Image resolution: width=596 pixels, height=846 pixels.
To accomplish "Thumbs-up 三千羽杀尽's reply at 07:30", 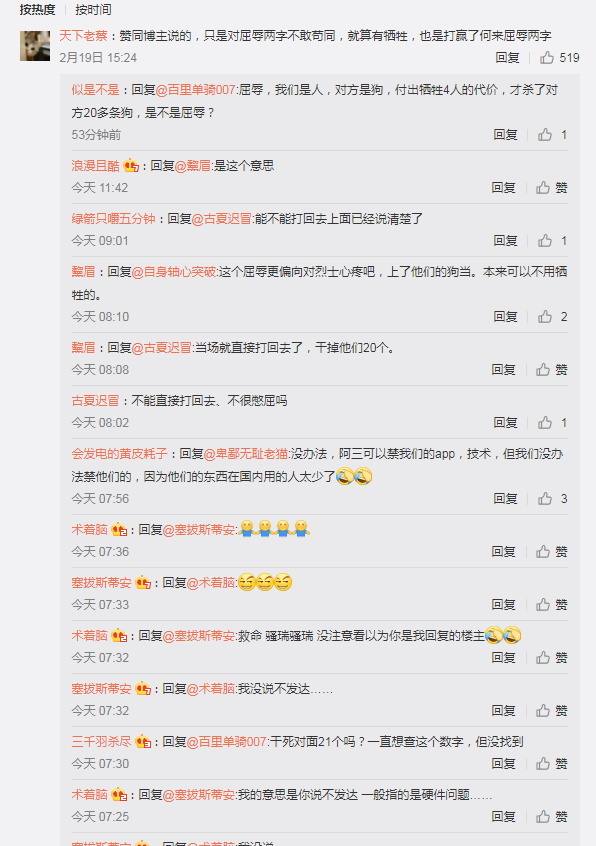I will coord(551,763).
